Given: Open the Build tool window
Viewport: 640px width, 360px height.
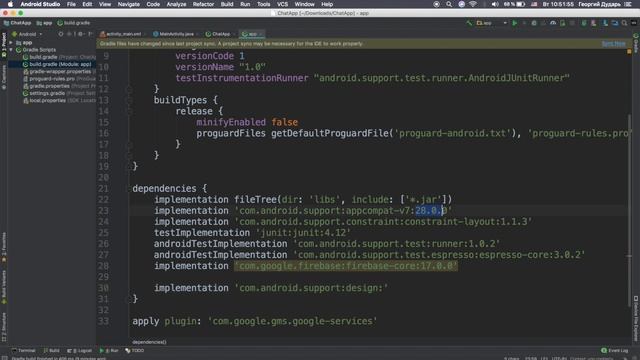Looking at the screenshot, I should [x=51, y=351].
